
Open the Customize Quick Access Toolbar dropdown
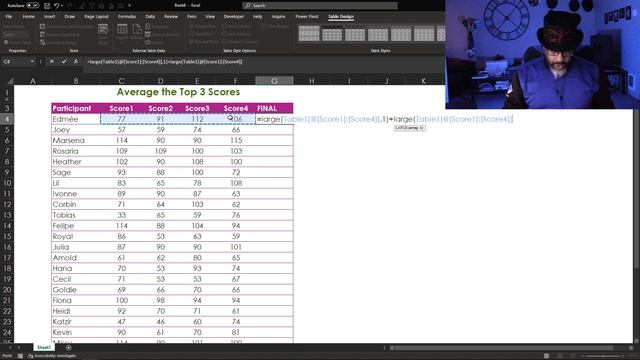(x=129, y=6)
